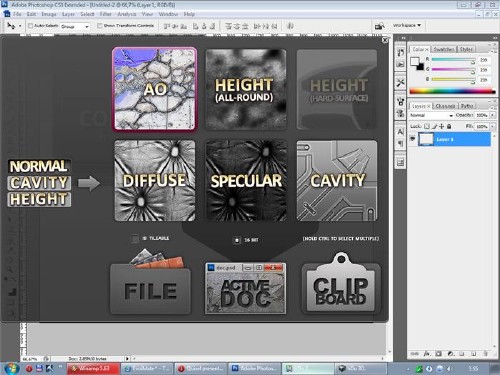Open the Auto Select Group dropdown
Viewport: 500px width, 375px height.
pyautogui.click(x=75, y=26)
